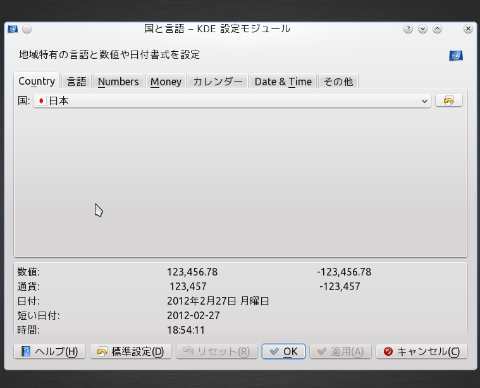Click the reset icon button beside country dropdown
Viewport: 480px width, 388px height.
449,100
